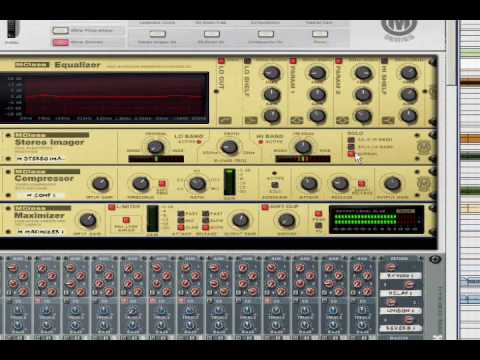Click the Compressor Release knob
The image size is (480, 360).
(x=340, y=184)
